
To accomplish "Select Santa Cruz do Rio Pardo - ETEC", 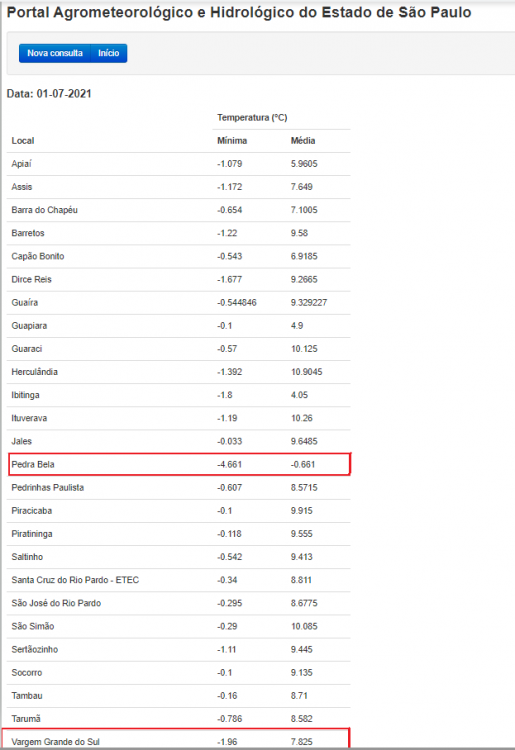I will [75, 580].
